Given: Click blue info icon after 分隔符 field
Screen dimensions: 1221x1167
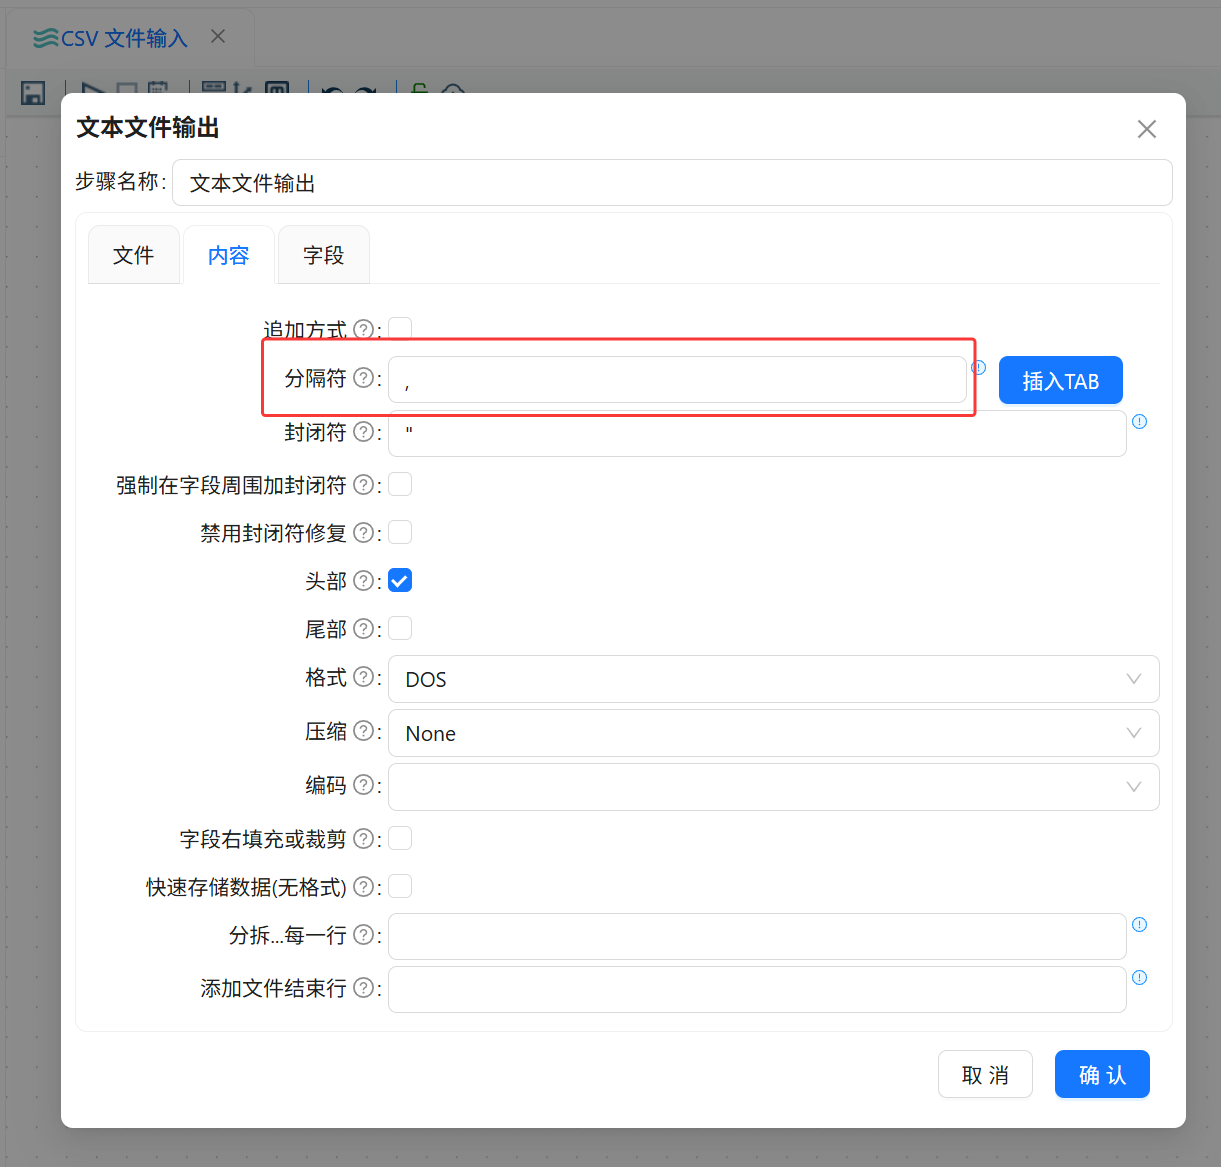Looking at the screenshot, I should (x=979, y=367).
